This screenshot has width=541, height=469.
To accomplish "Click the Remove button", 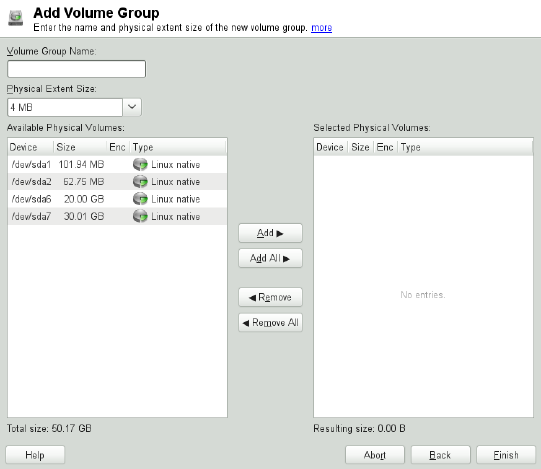I will [x=270, y=297].
